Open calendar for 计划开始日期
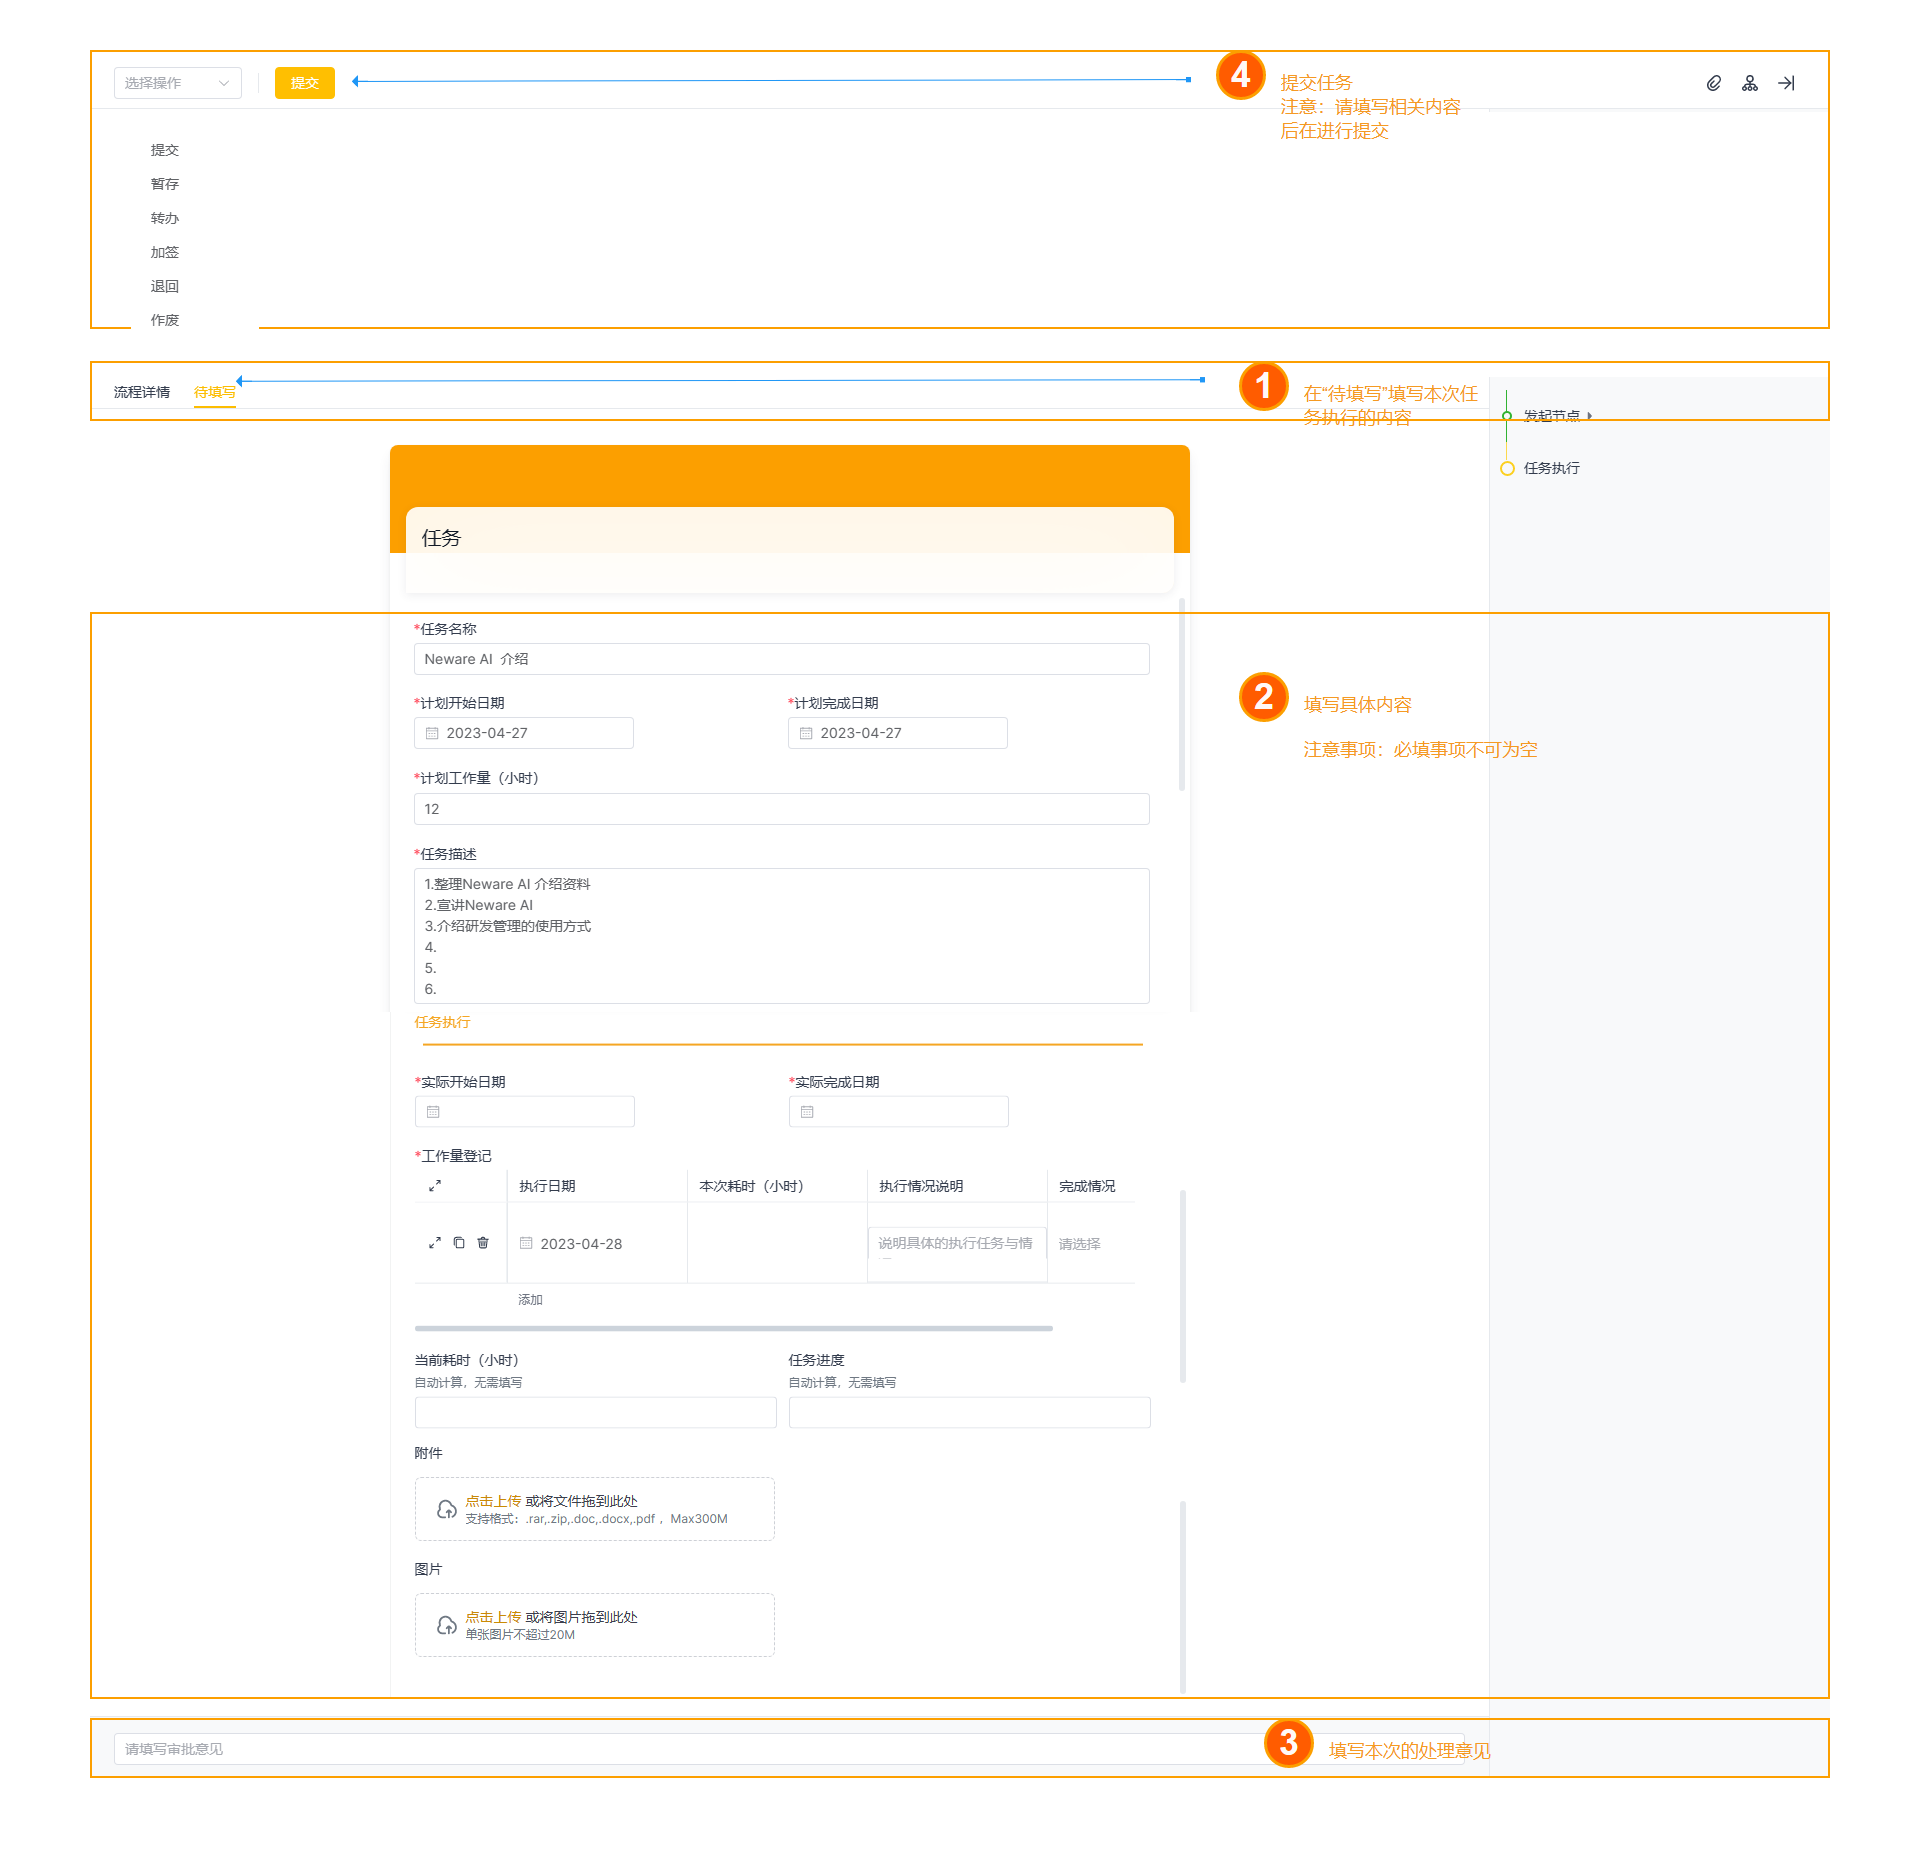This screenshot has height=1869, width=1919. [x=433, y=733]
